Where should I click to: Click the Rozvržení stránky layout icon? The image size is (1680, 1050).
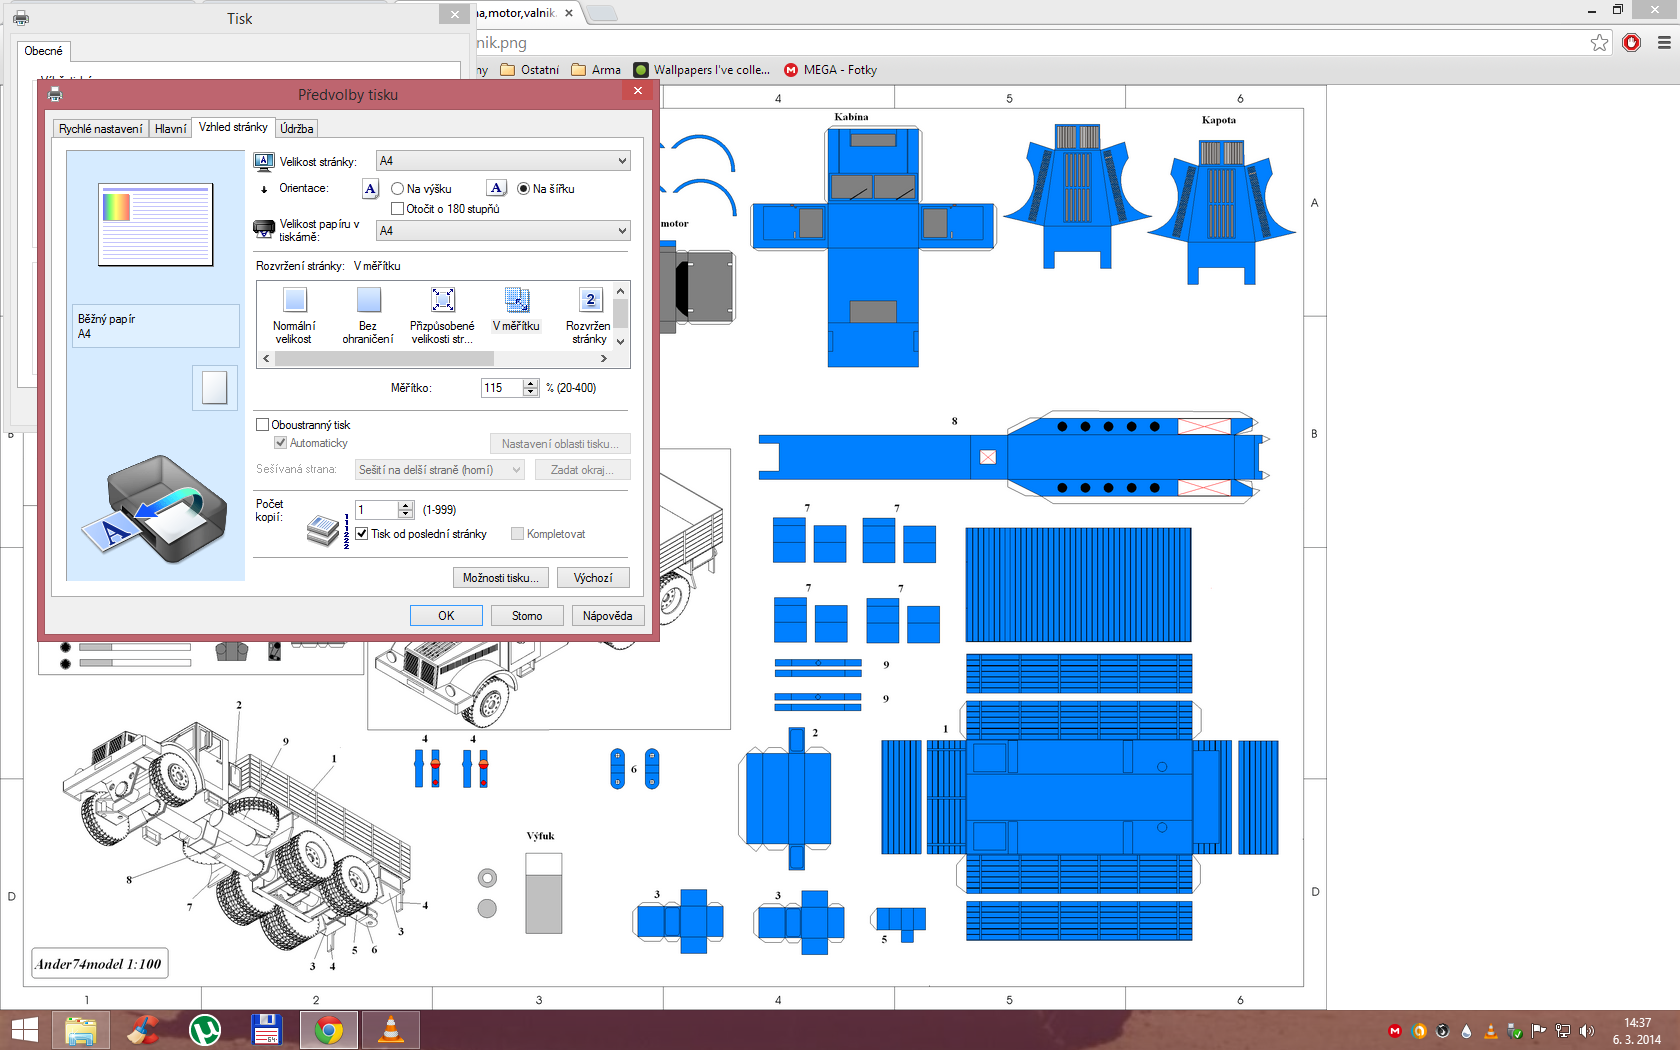589,300
